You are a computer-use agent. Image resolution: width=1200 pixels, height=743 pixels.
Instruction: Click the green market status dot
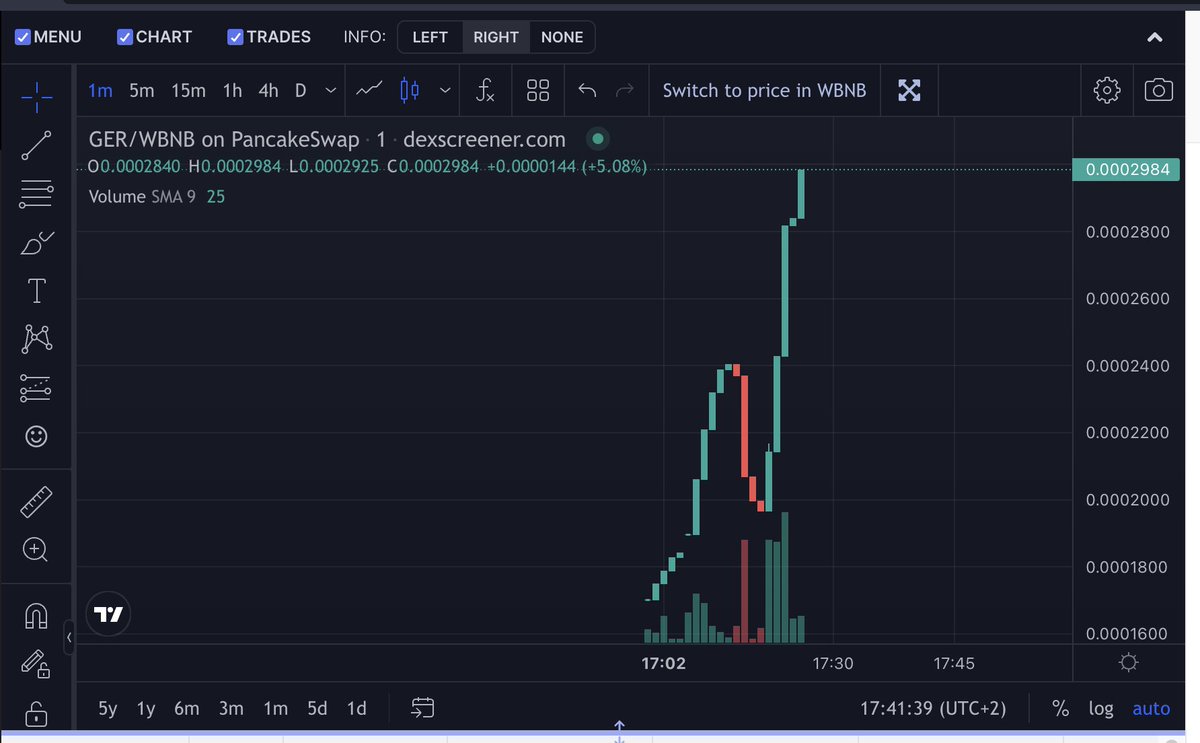tap(598, 139)
